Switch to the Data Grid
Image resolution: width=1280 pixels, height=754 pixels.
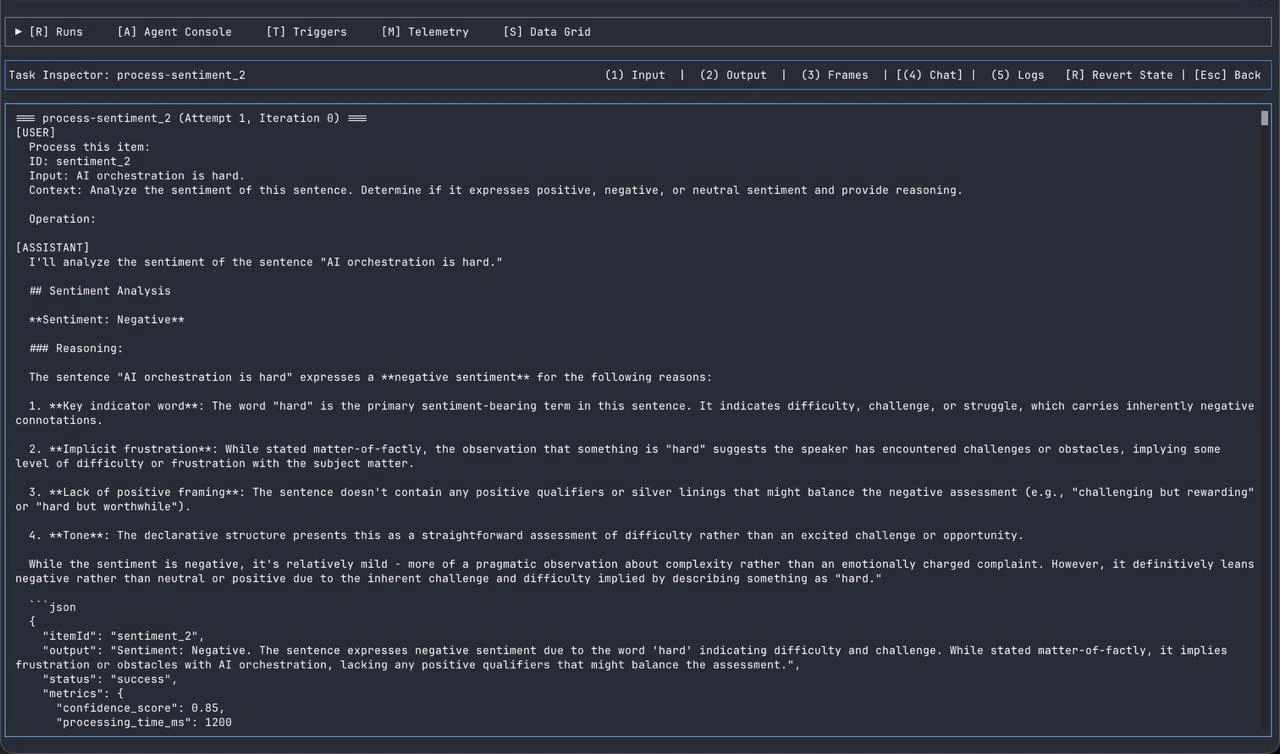[x=547, y=31]
